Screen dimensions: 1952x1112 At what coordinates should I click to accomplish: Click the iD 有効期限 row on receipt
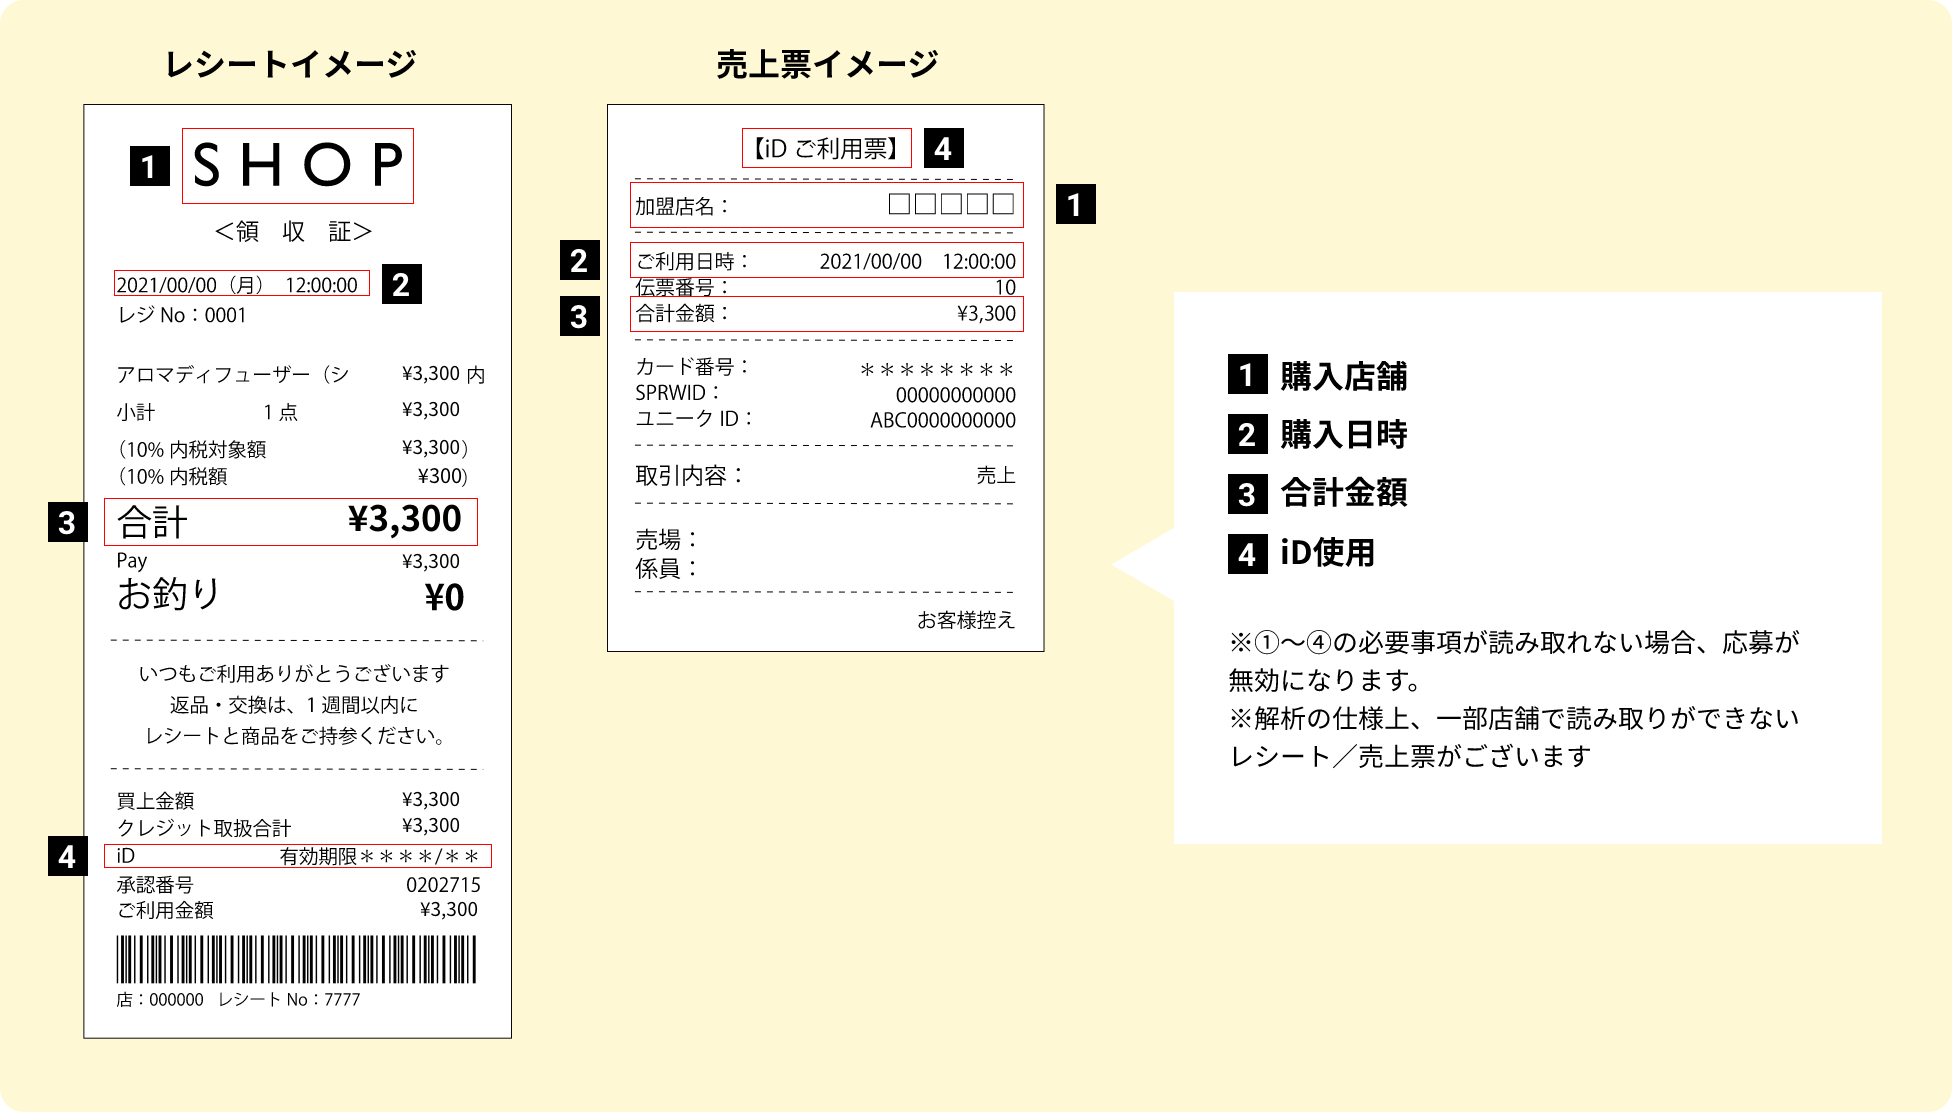pos(298,856)
